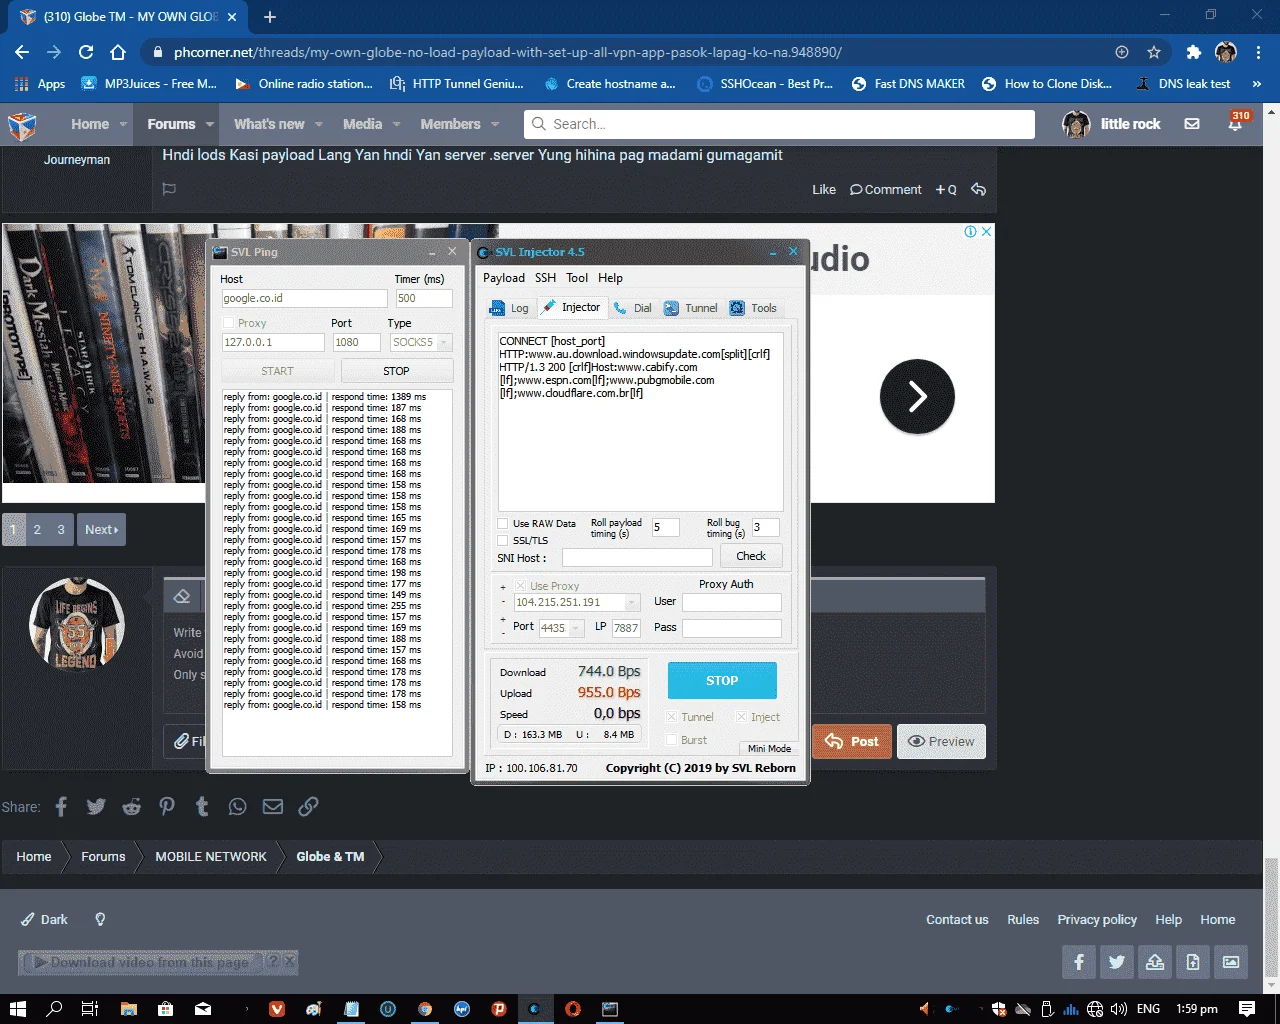1280x1024 pixels.
Task: Show more bookmarks chevron
Action: click(1257, 84)
